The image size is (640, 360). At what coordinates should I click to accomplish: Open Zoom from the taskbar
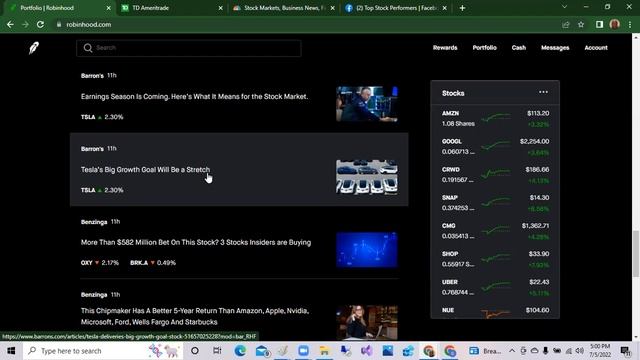click(x=303, y=351)
